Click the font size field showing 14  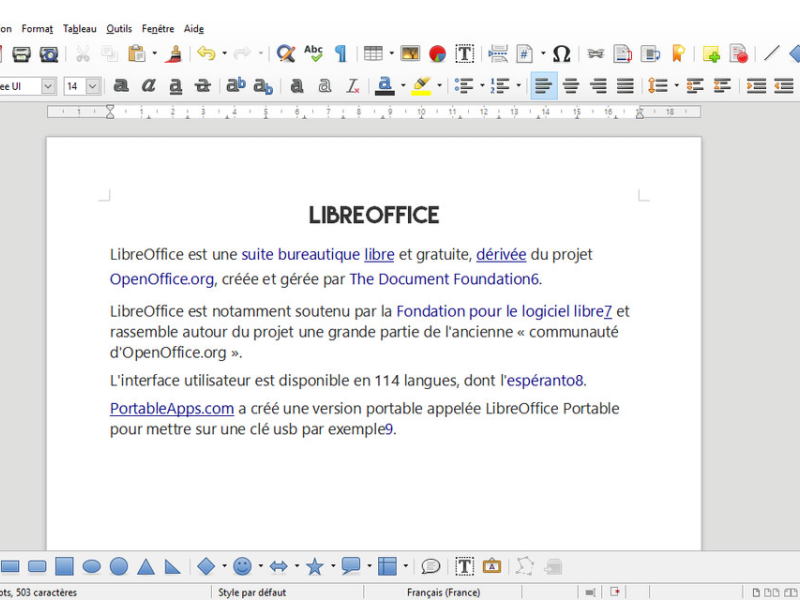74,86
